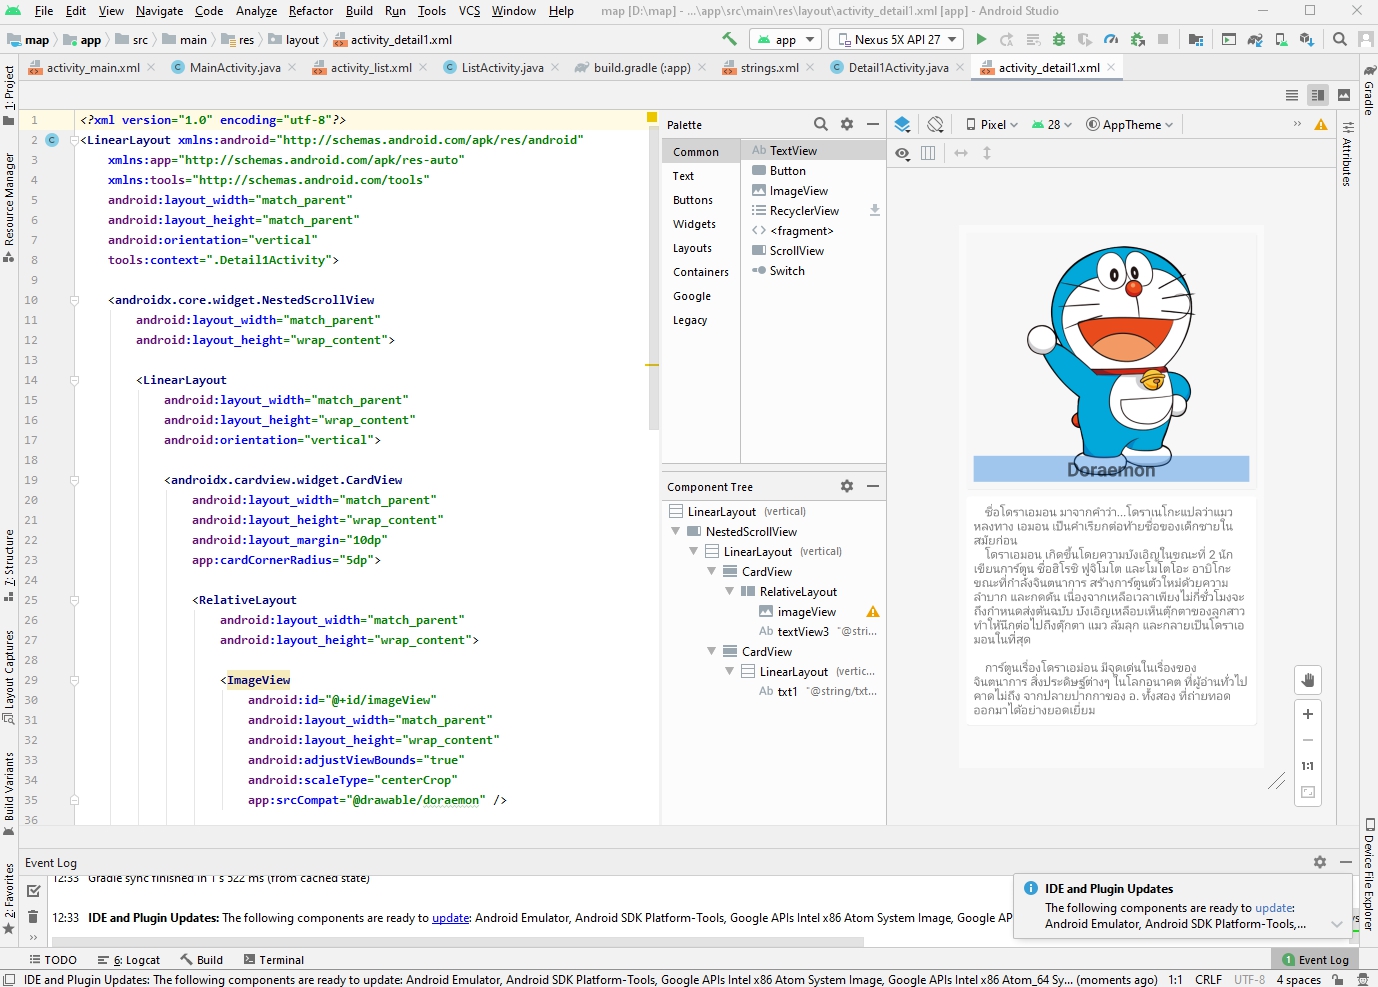Open the Logcat tool window
This screenshot has width=1378, height=987.
click(129, 960)
